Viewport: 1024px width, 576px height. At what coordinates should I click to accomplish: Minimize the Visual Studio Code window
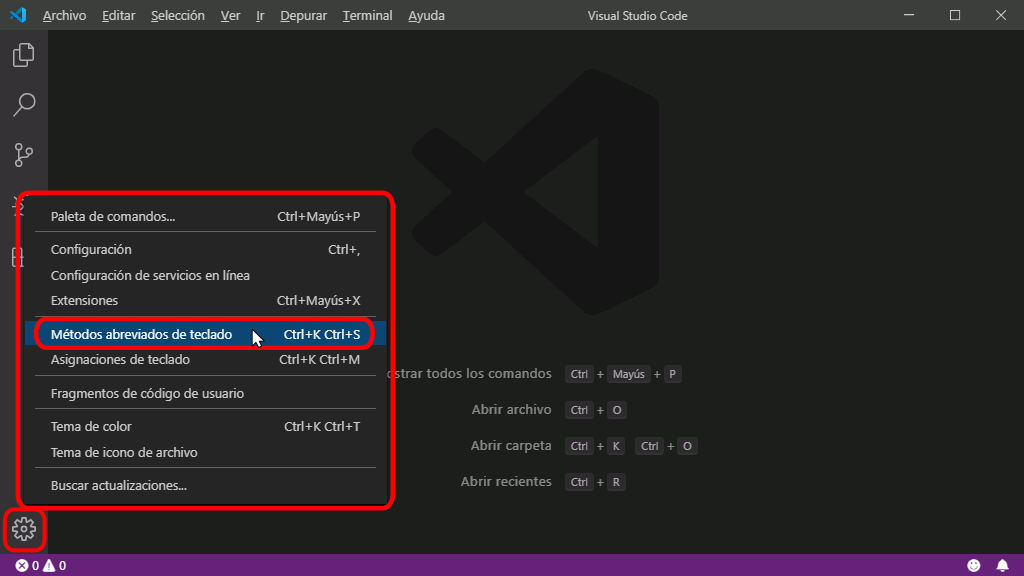tap(908, 15)
